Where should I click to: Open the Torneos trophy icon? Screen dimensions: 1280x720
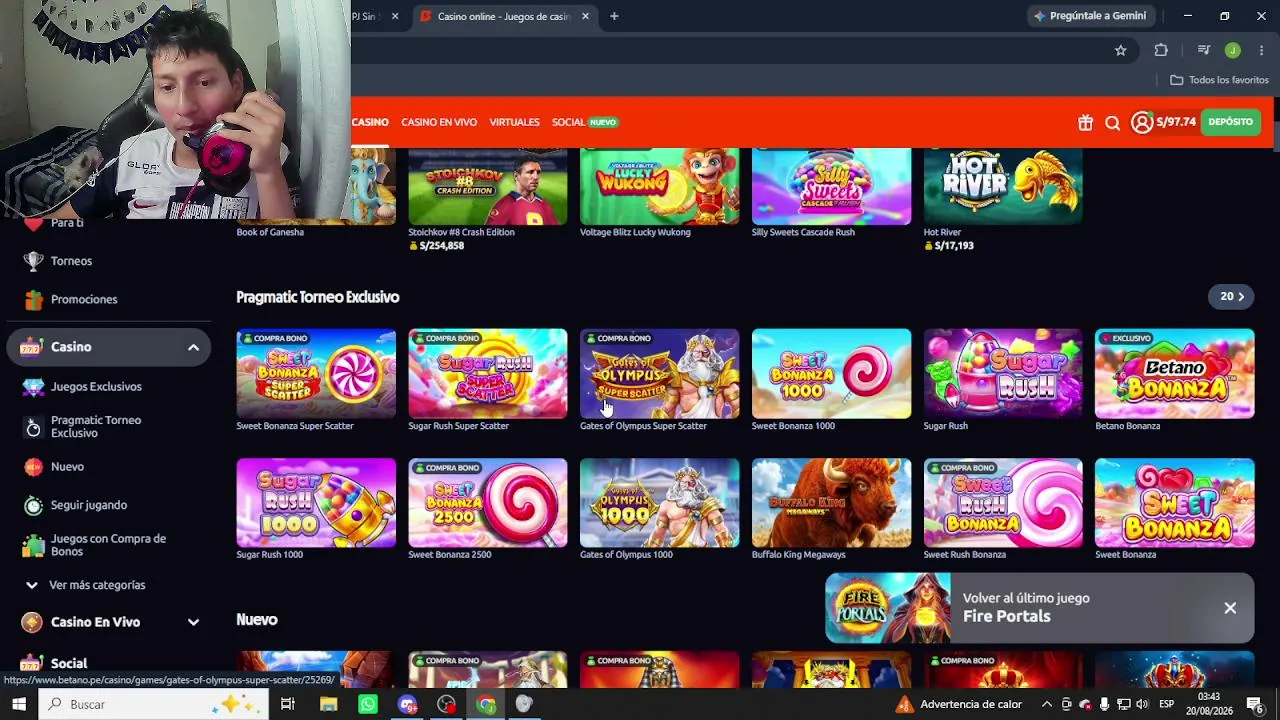pos(34,261)
